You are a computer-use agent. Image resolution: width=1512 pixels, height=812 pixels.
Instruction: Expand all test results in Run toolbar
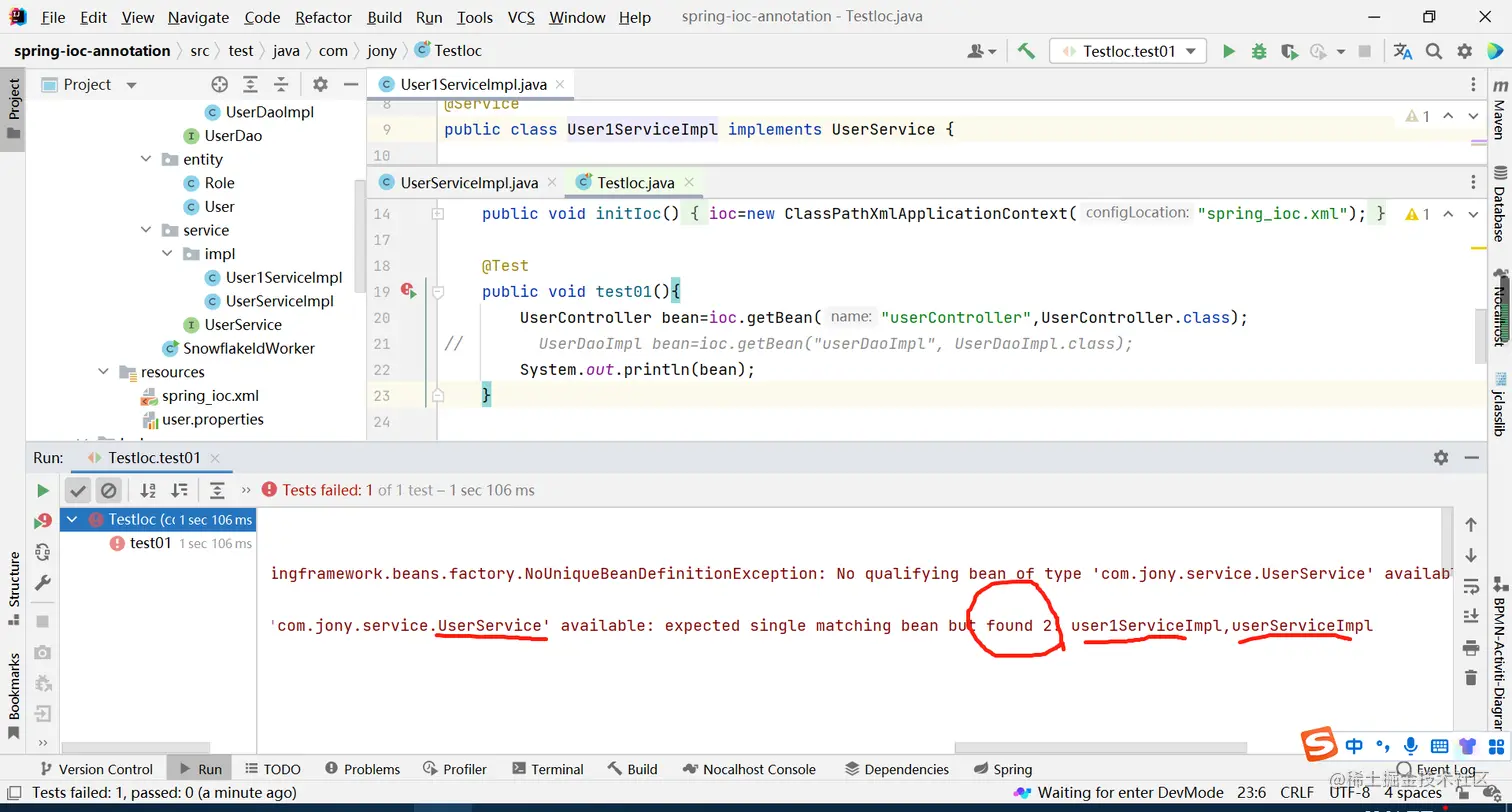click(x=217, y=490)
